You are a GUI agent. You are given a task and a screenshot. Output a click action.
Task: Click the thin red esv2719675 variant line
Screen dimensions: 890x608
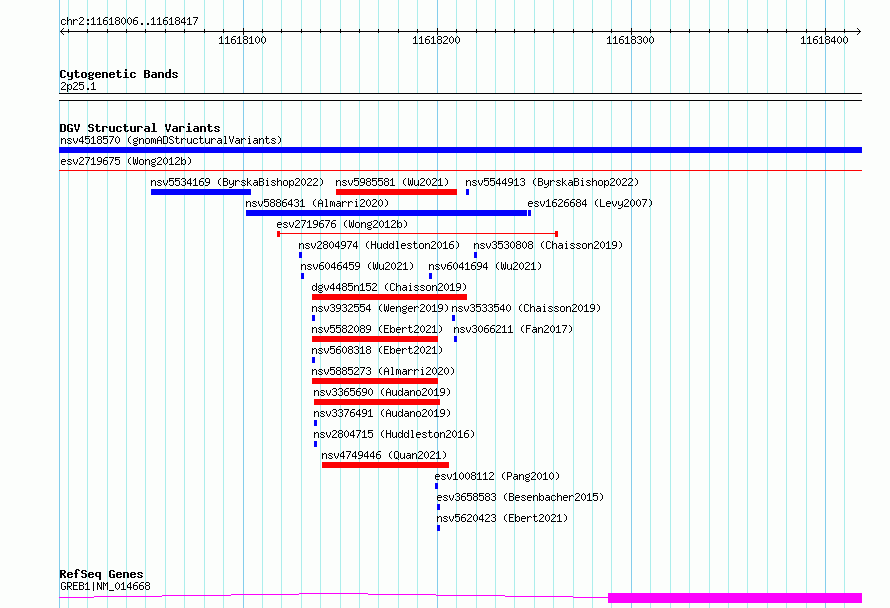(x=460, y=170)
